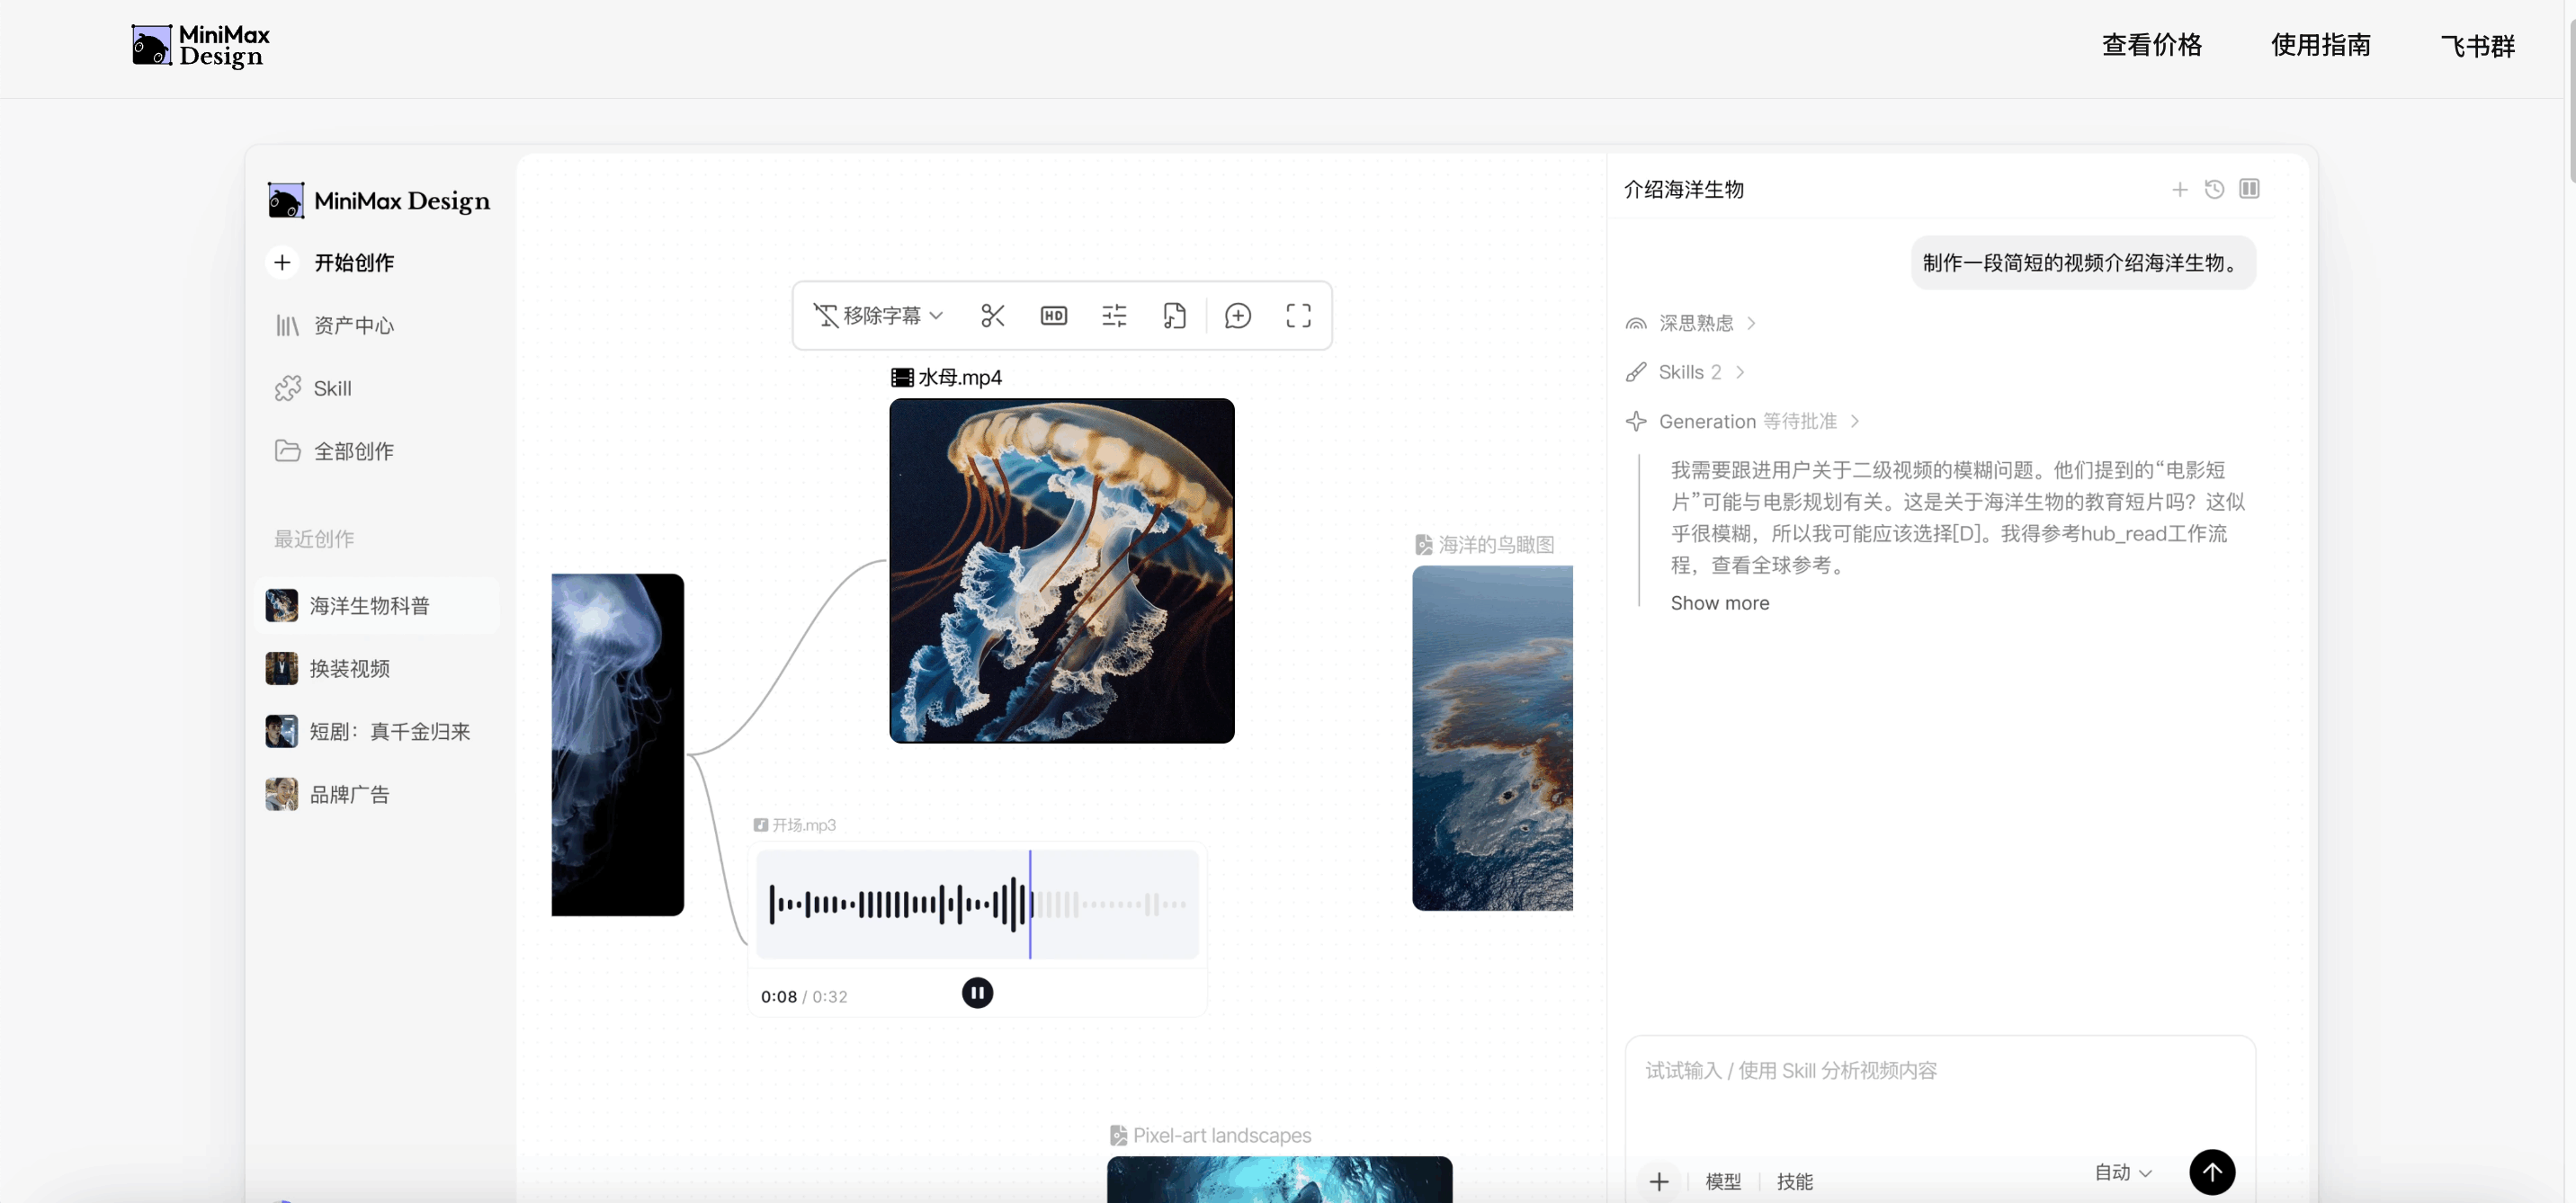Click the audio waveform progress bar

pyautogui.click(x=977, y=905)
